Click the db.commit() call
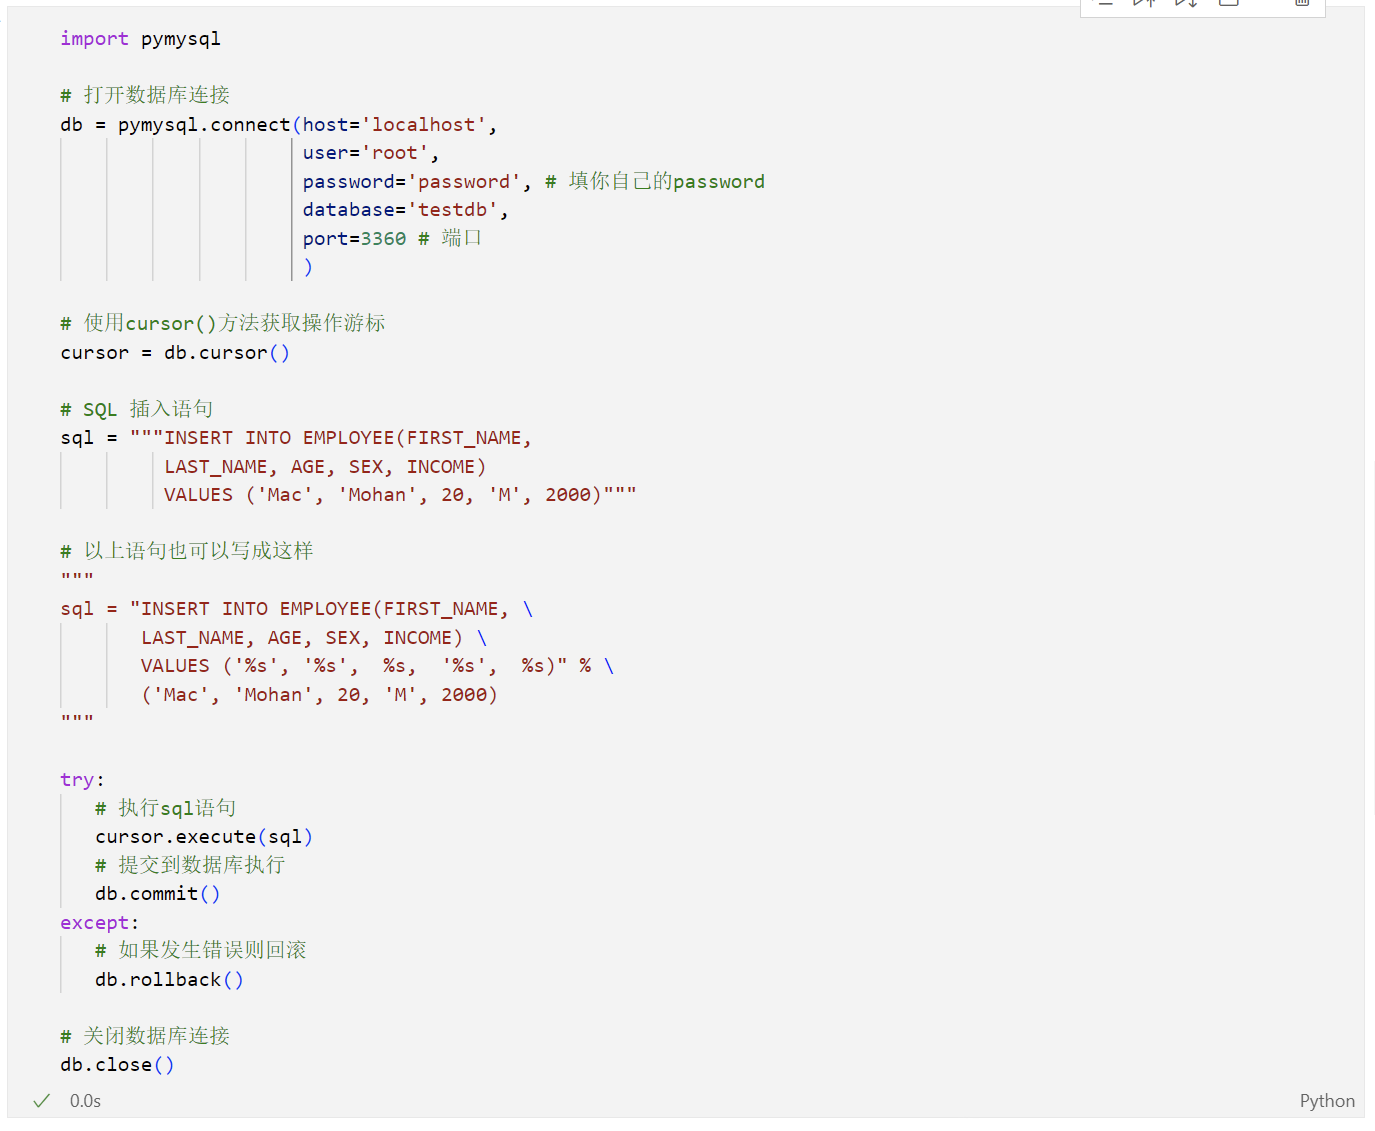This screenshot has height=1131, width=1375. tap(157, 893)
